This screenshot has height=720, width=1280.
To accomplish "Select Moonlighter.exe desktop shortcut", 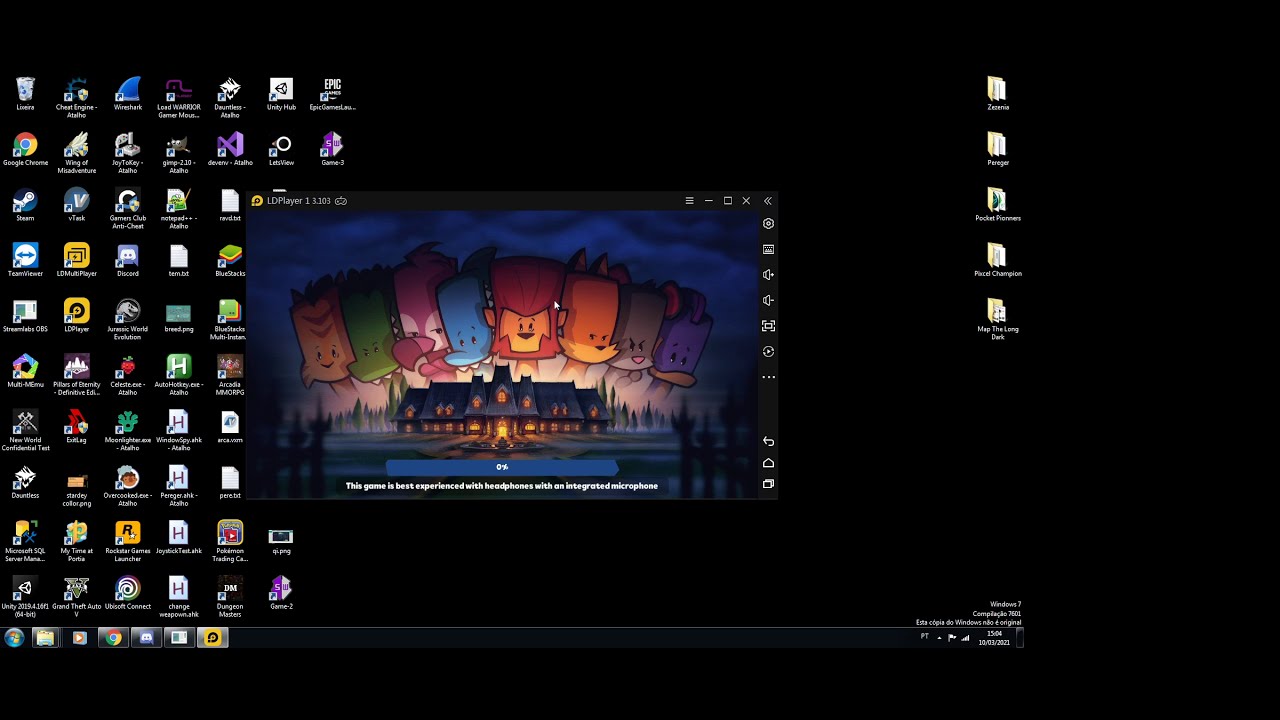I will coord(128,430).
